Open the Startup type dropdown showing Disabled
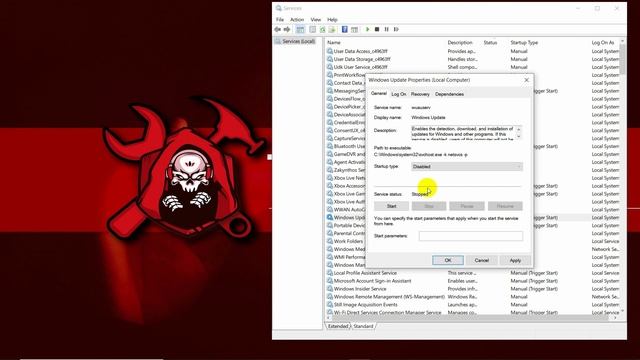The image size is (640, 360). pos(467,167)
